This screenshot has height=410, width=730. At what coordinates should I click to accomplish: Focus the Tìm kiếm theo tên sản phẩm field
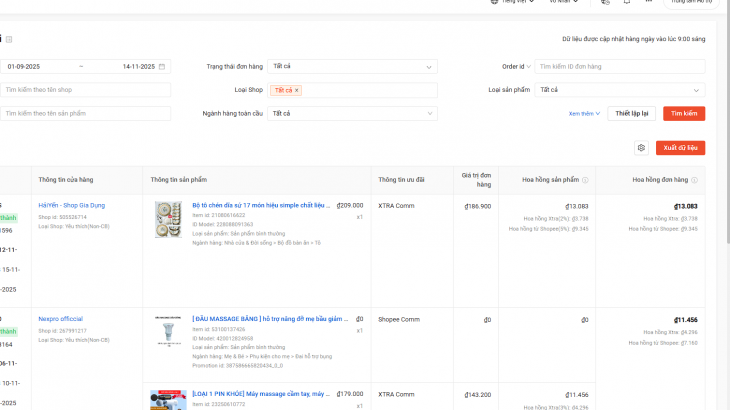pyautogui.click(x=85, y=114)
